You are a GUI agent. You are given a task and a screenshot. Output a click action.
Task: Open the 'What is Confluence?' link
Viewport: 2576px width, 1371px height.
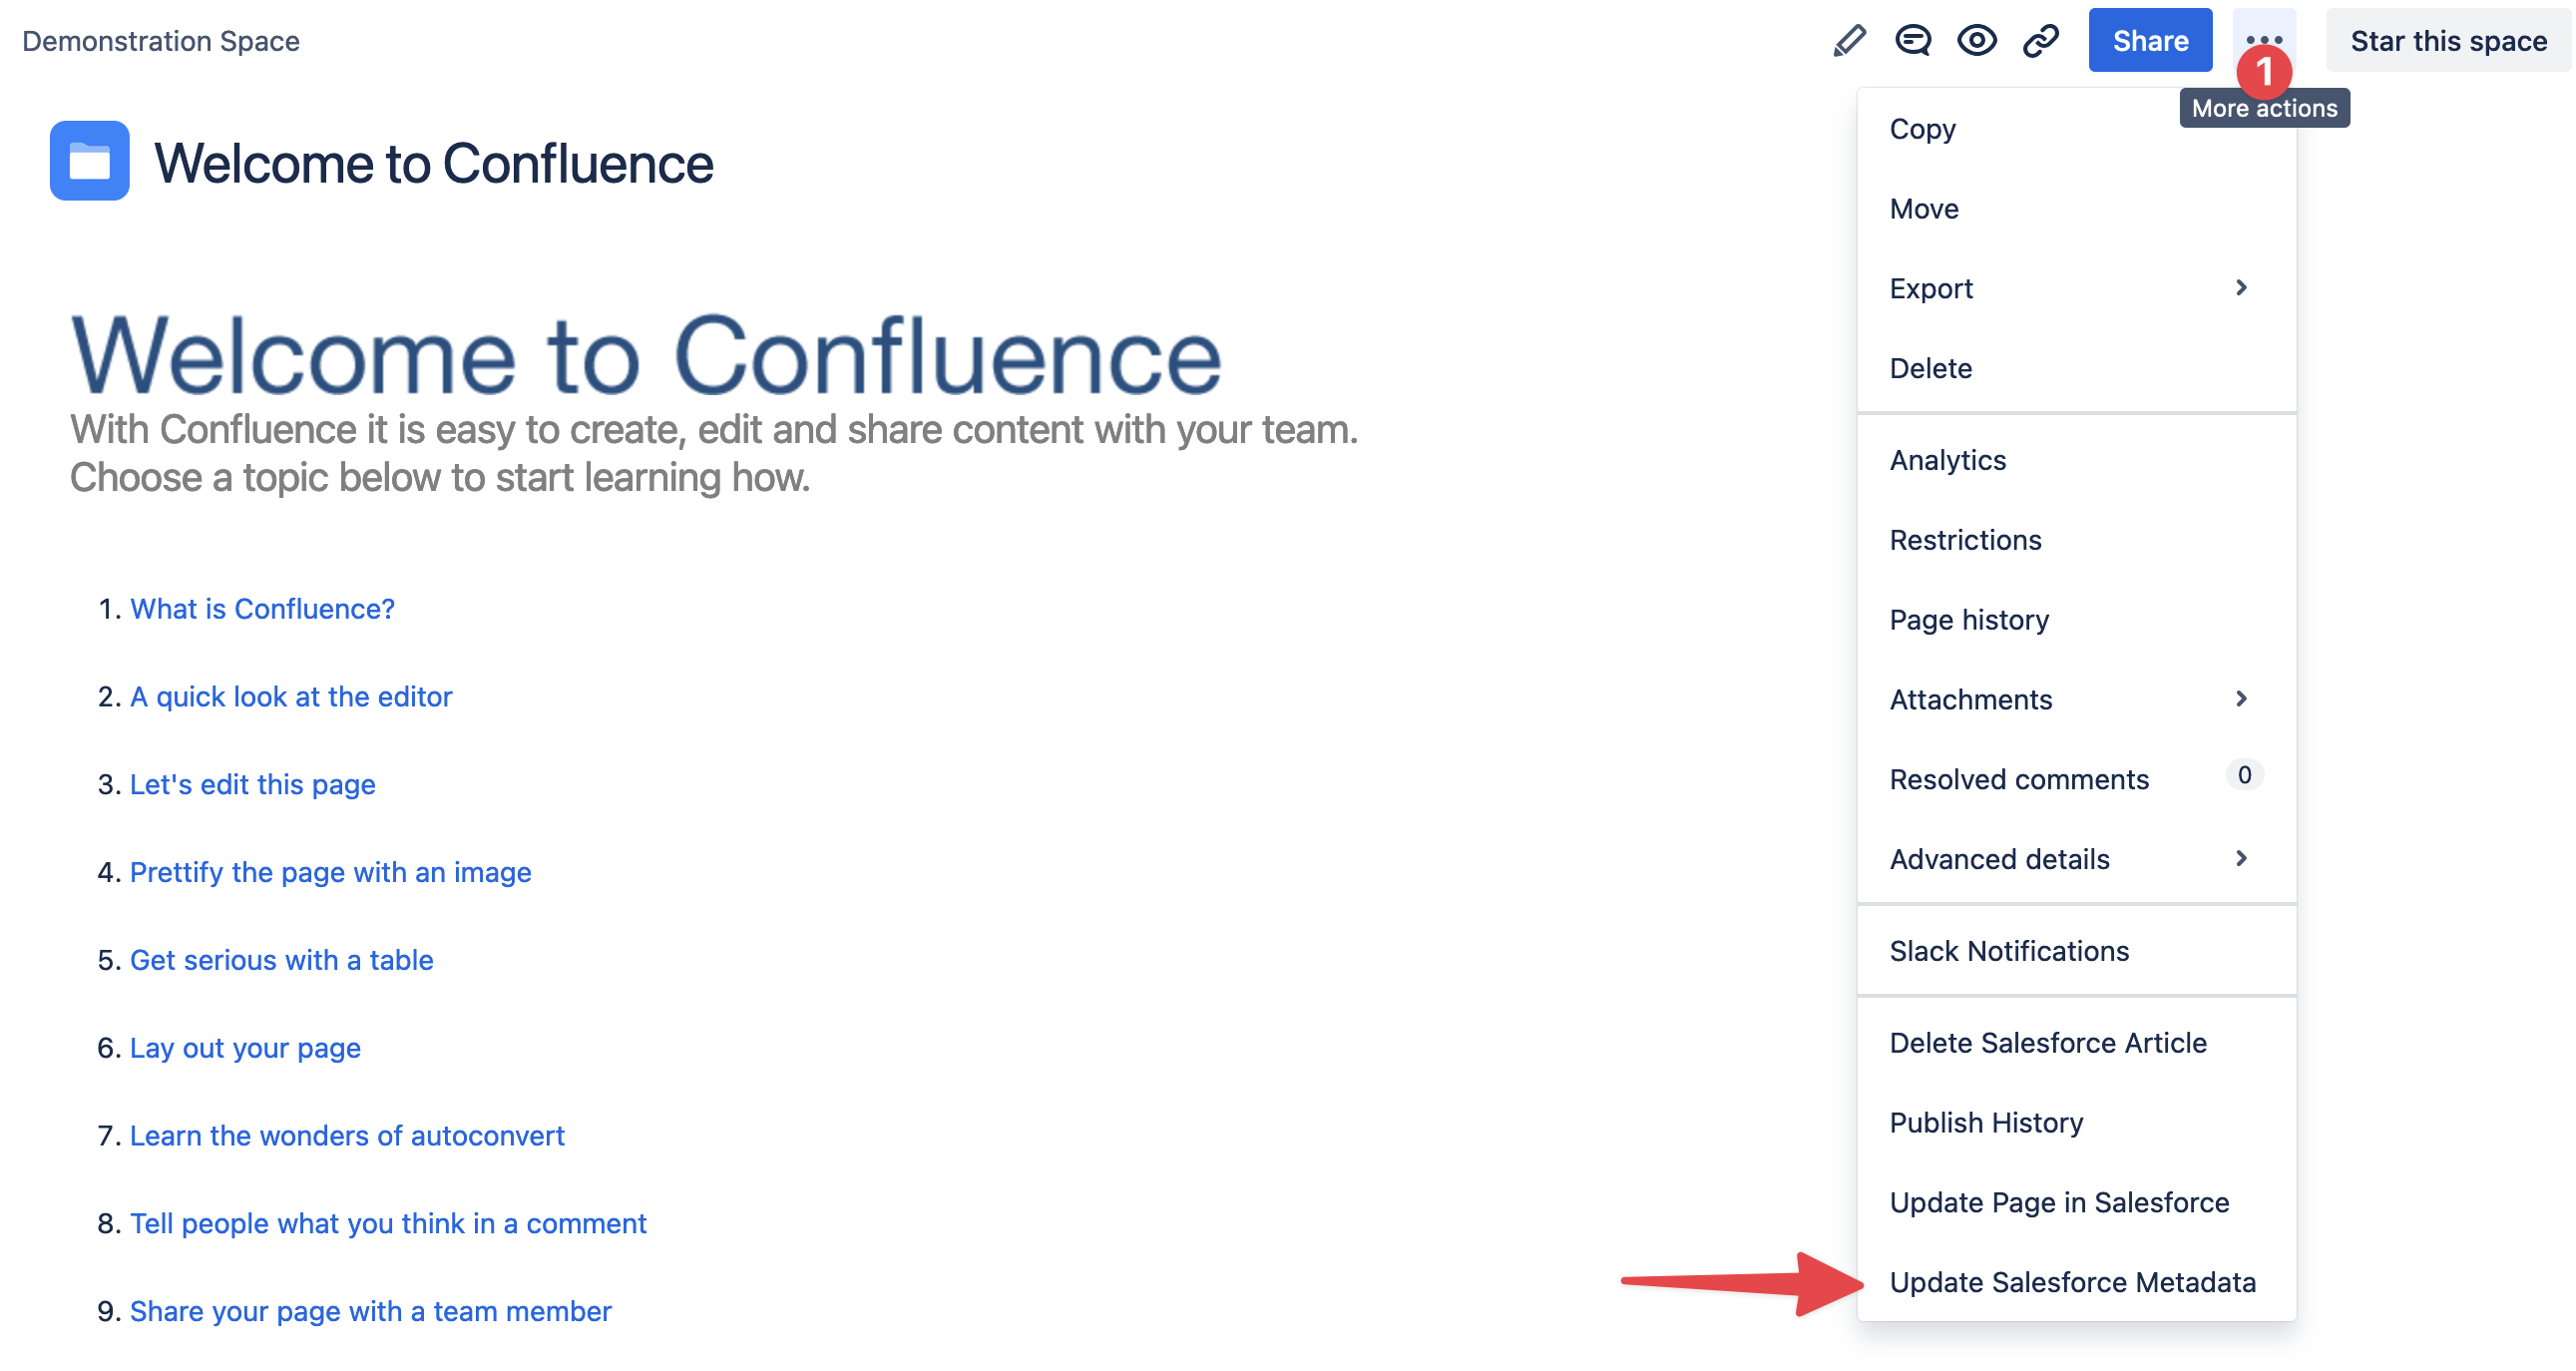[262, 609]
